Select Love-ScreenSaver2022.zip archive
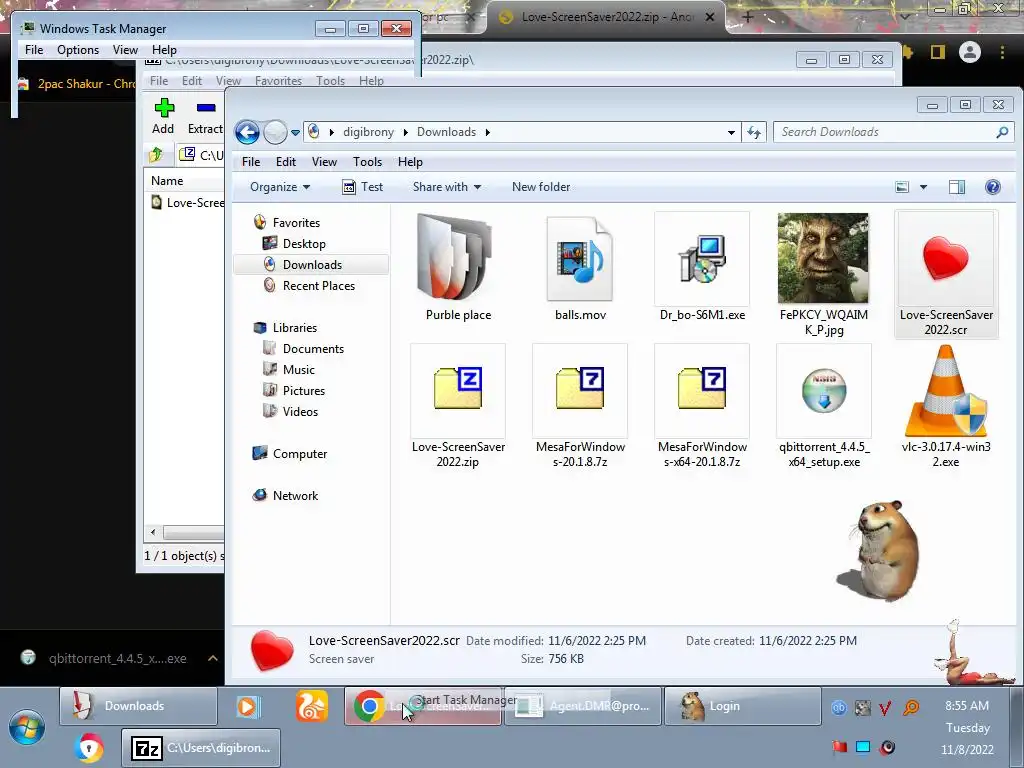Image resolution: width=1024 pixels, height=768 pixels. [458, 406]
